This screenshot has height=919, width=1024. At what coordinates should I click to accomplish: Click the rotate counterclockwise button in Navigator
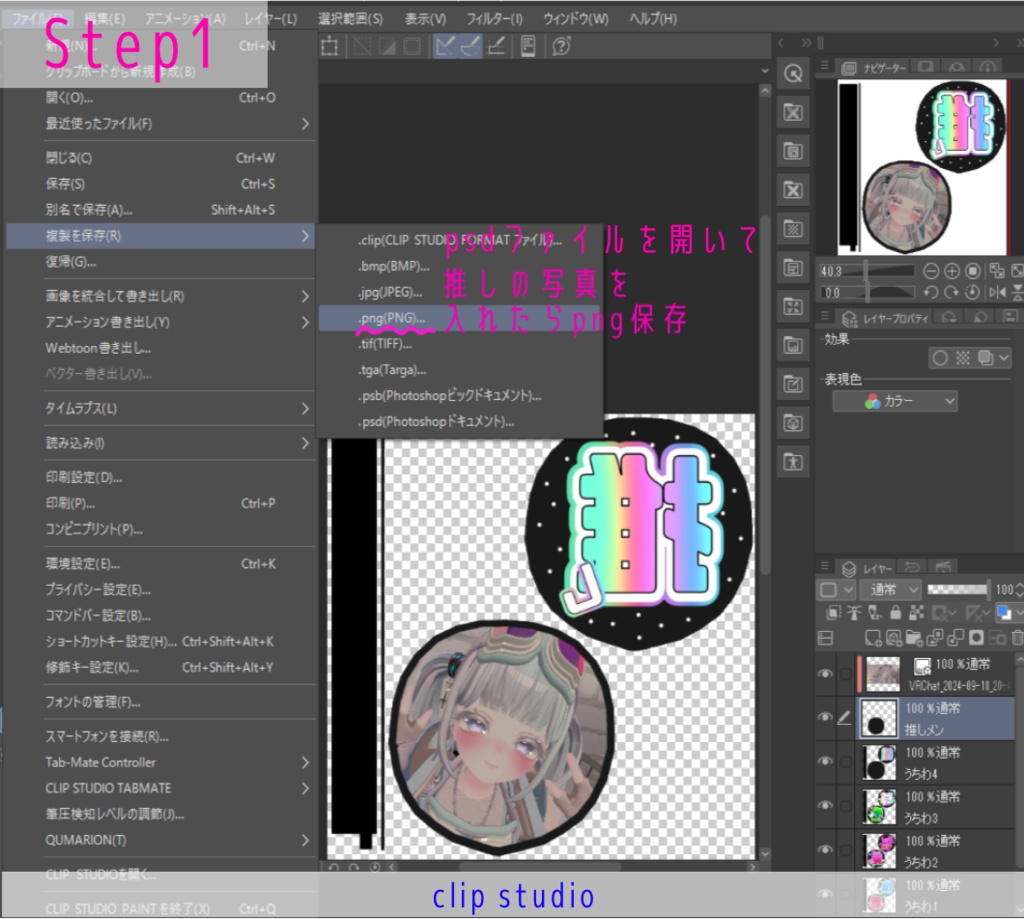931,291
